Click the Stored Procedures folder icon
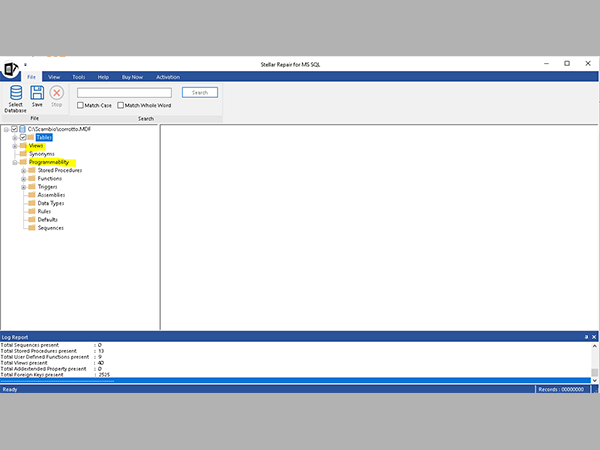Image resolution: width=600 pixels, height=450 pixels. (x=32, y=170)
